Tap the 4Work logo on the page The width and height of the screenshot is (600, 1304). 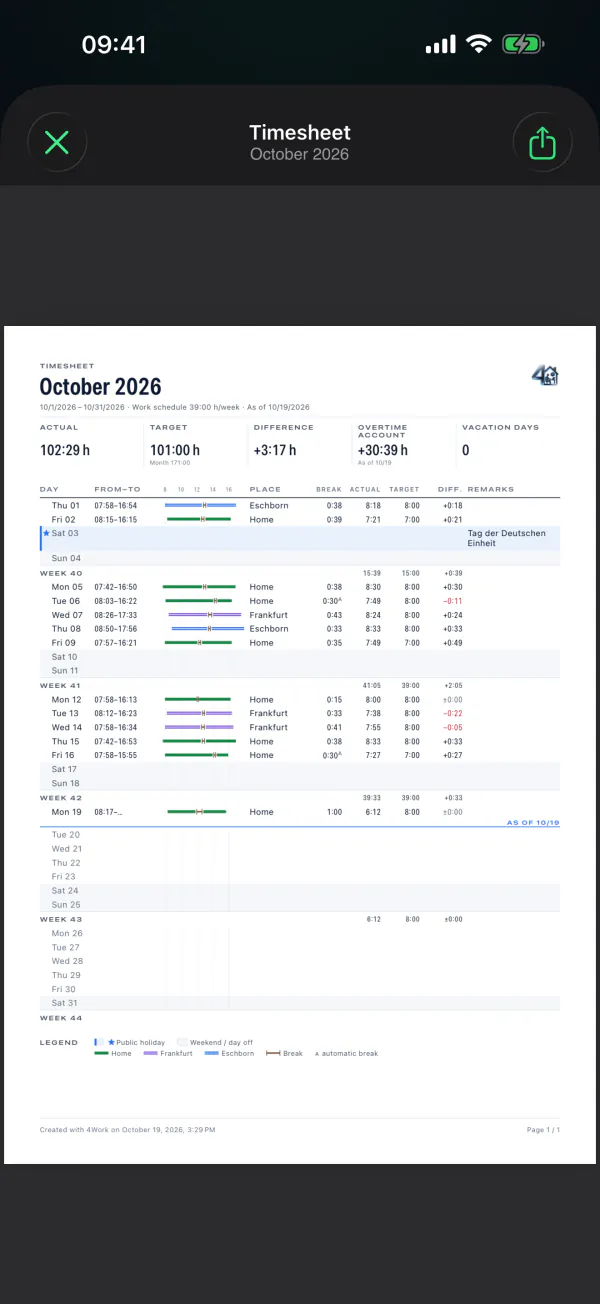pyautogui.click(x=545, y=376)
